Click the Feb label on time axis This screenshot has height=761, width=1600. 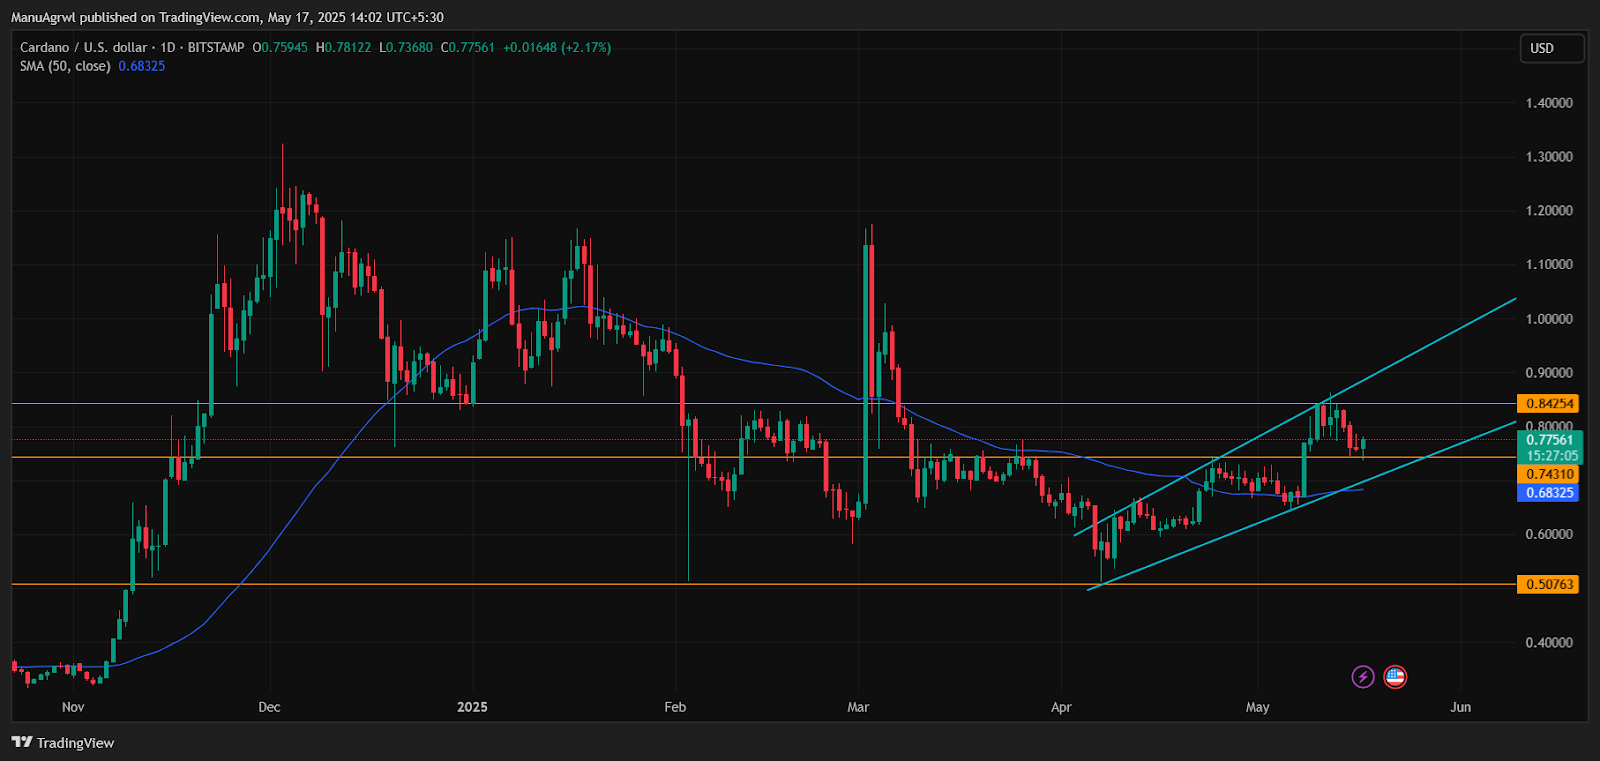675,707
